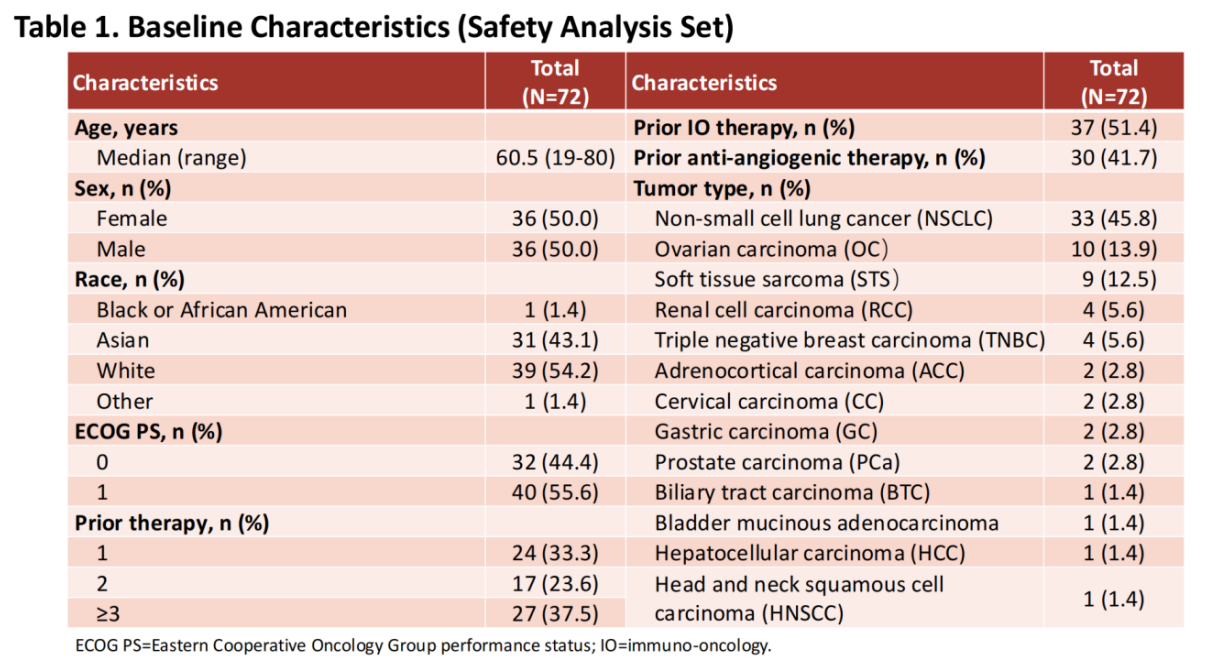Click the 'Prior IO therapy, n (%)' label

click(x=743, y=127)
